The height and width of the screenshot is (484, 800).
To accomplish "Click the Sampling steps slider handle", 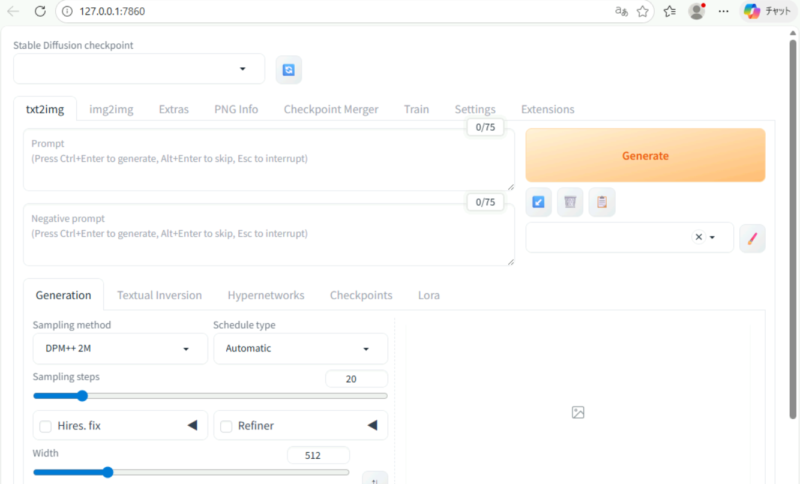I will point(83,396).
